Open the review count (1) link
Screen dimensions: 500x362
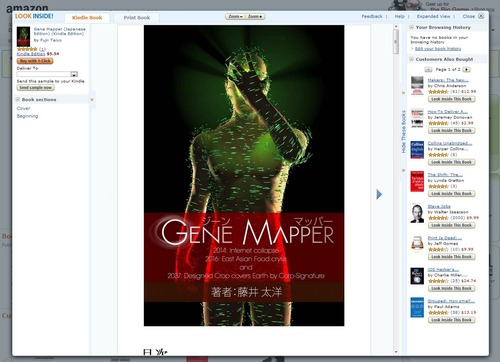[42, 49]
